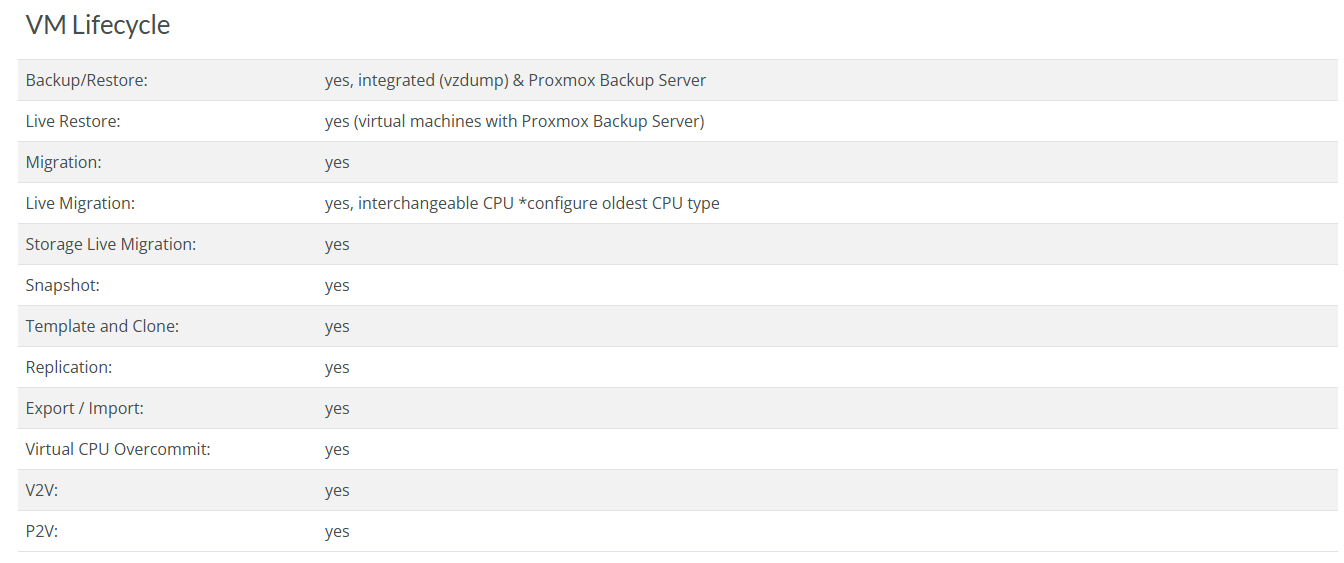Click the Storage Live Migration label
The image size is (1344, 563).
pos(111,244)
